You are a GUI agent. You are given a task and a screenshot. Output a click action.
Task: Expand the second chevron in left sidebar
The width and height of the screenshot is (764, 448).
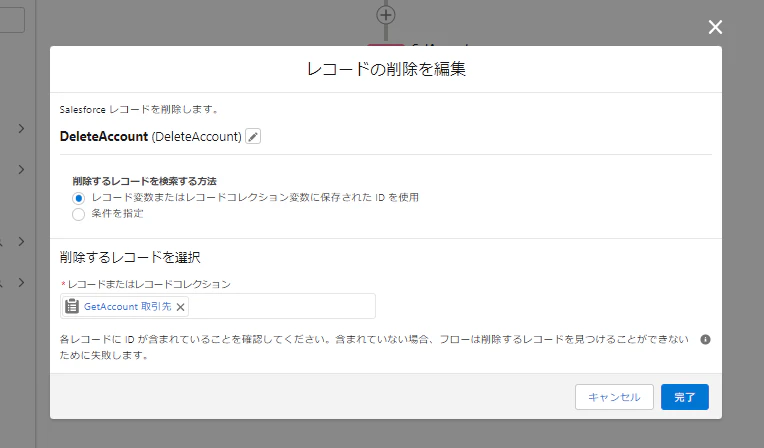tap(21, 170)
